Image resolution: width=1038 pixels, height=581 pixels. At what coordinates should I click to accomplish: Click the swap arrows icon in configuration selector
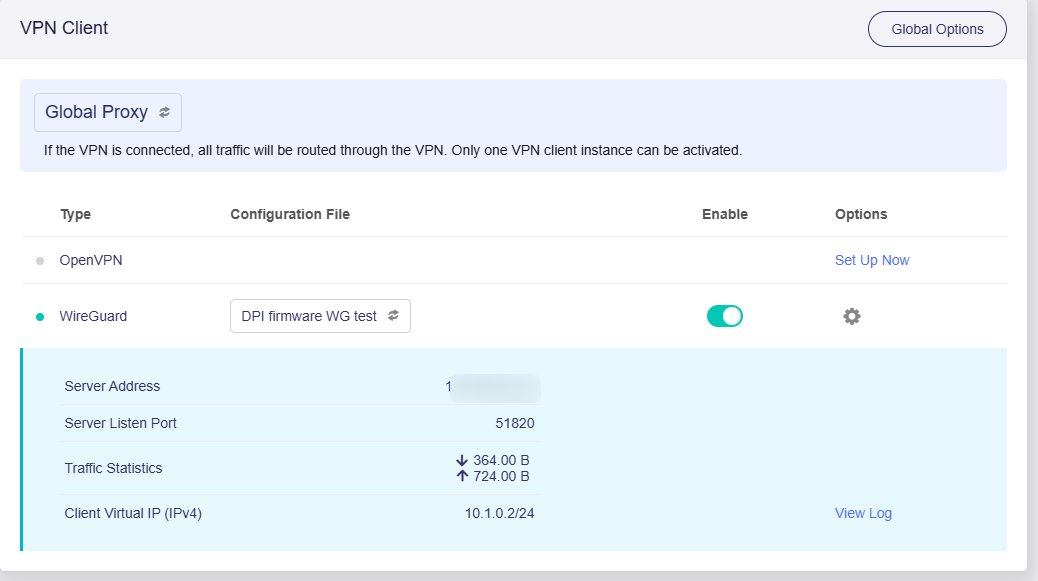point(394,316)
